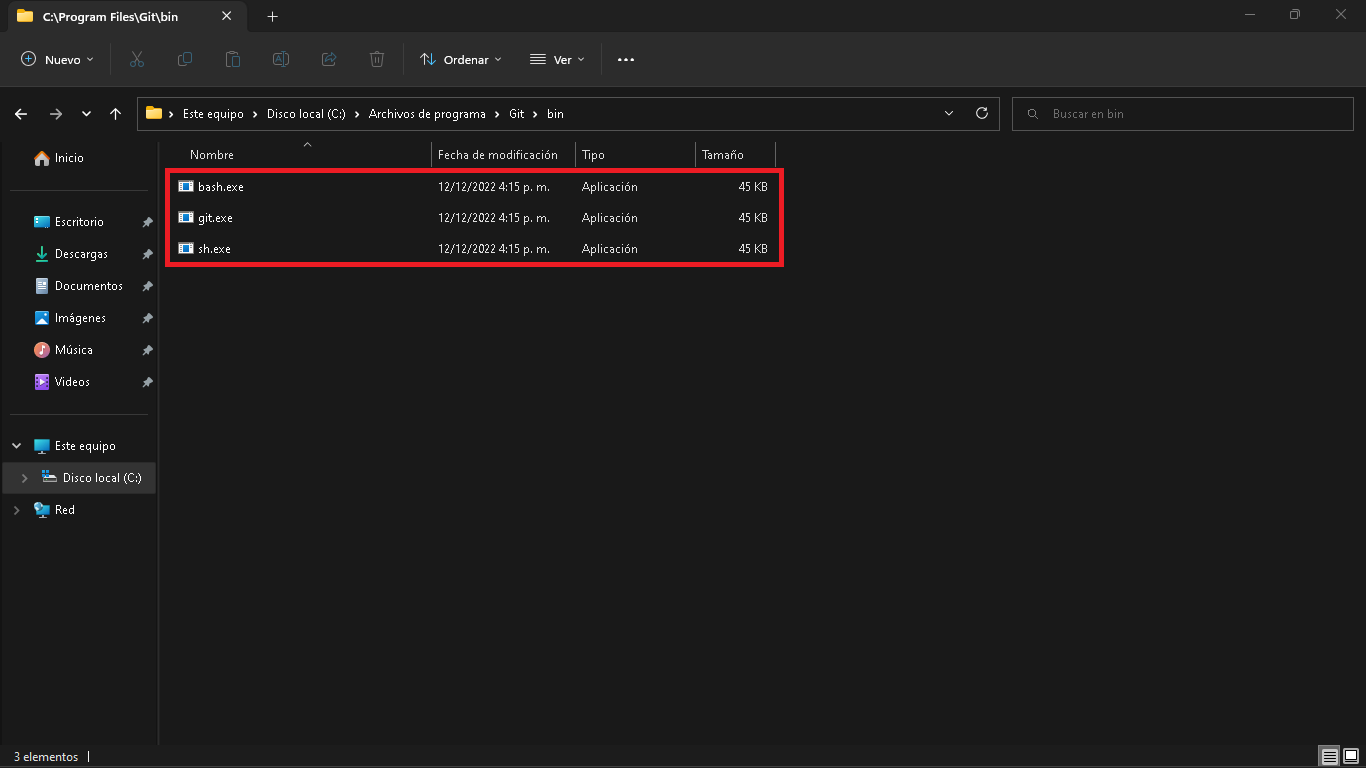Click the pin icon next to Imágenes
The image size is (1366, 768).
point(147,318)
